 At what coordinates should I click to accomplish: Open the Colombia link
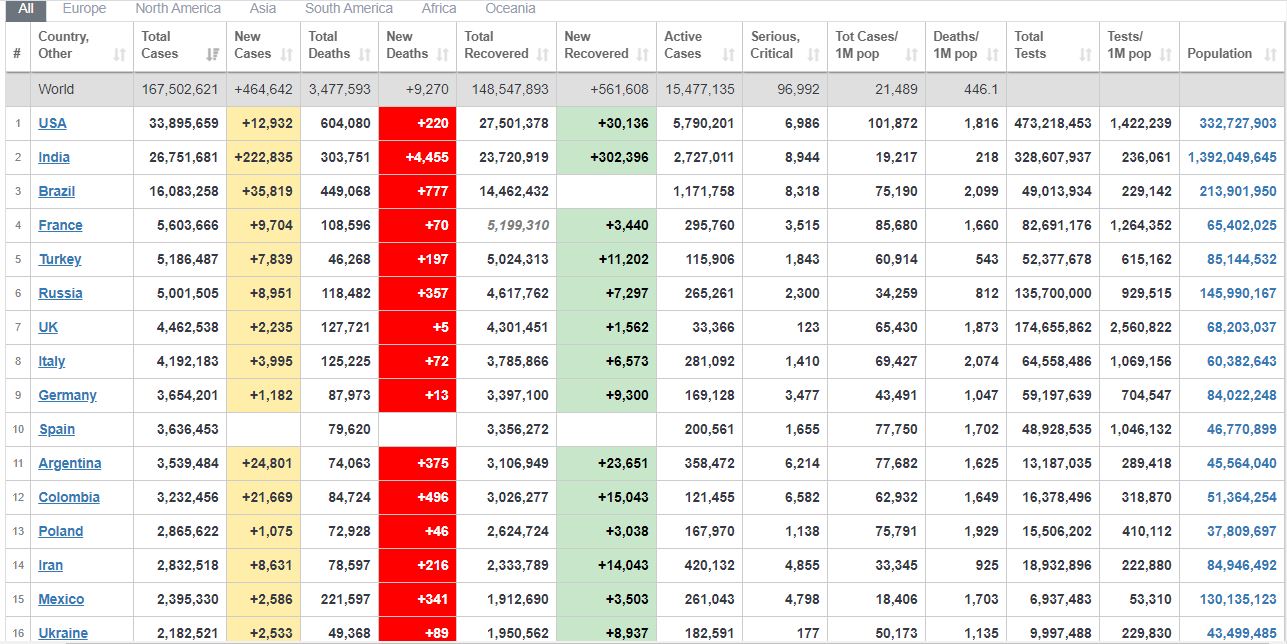pyautogui.click(x=69, y=497)
